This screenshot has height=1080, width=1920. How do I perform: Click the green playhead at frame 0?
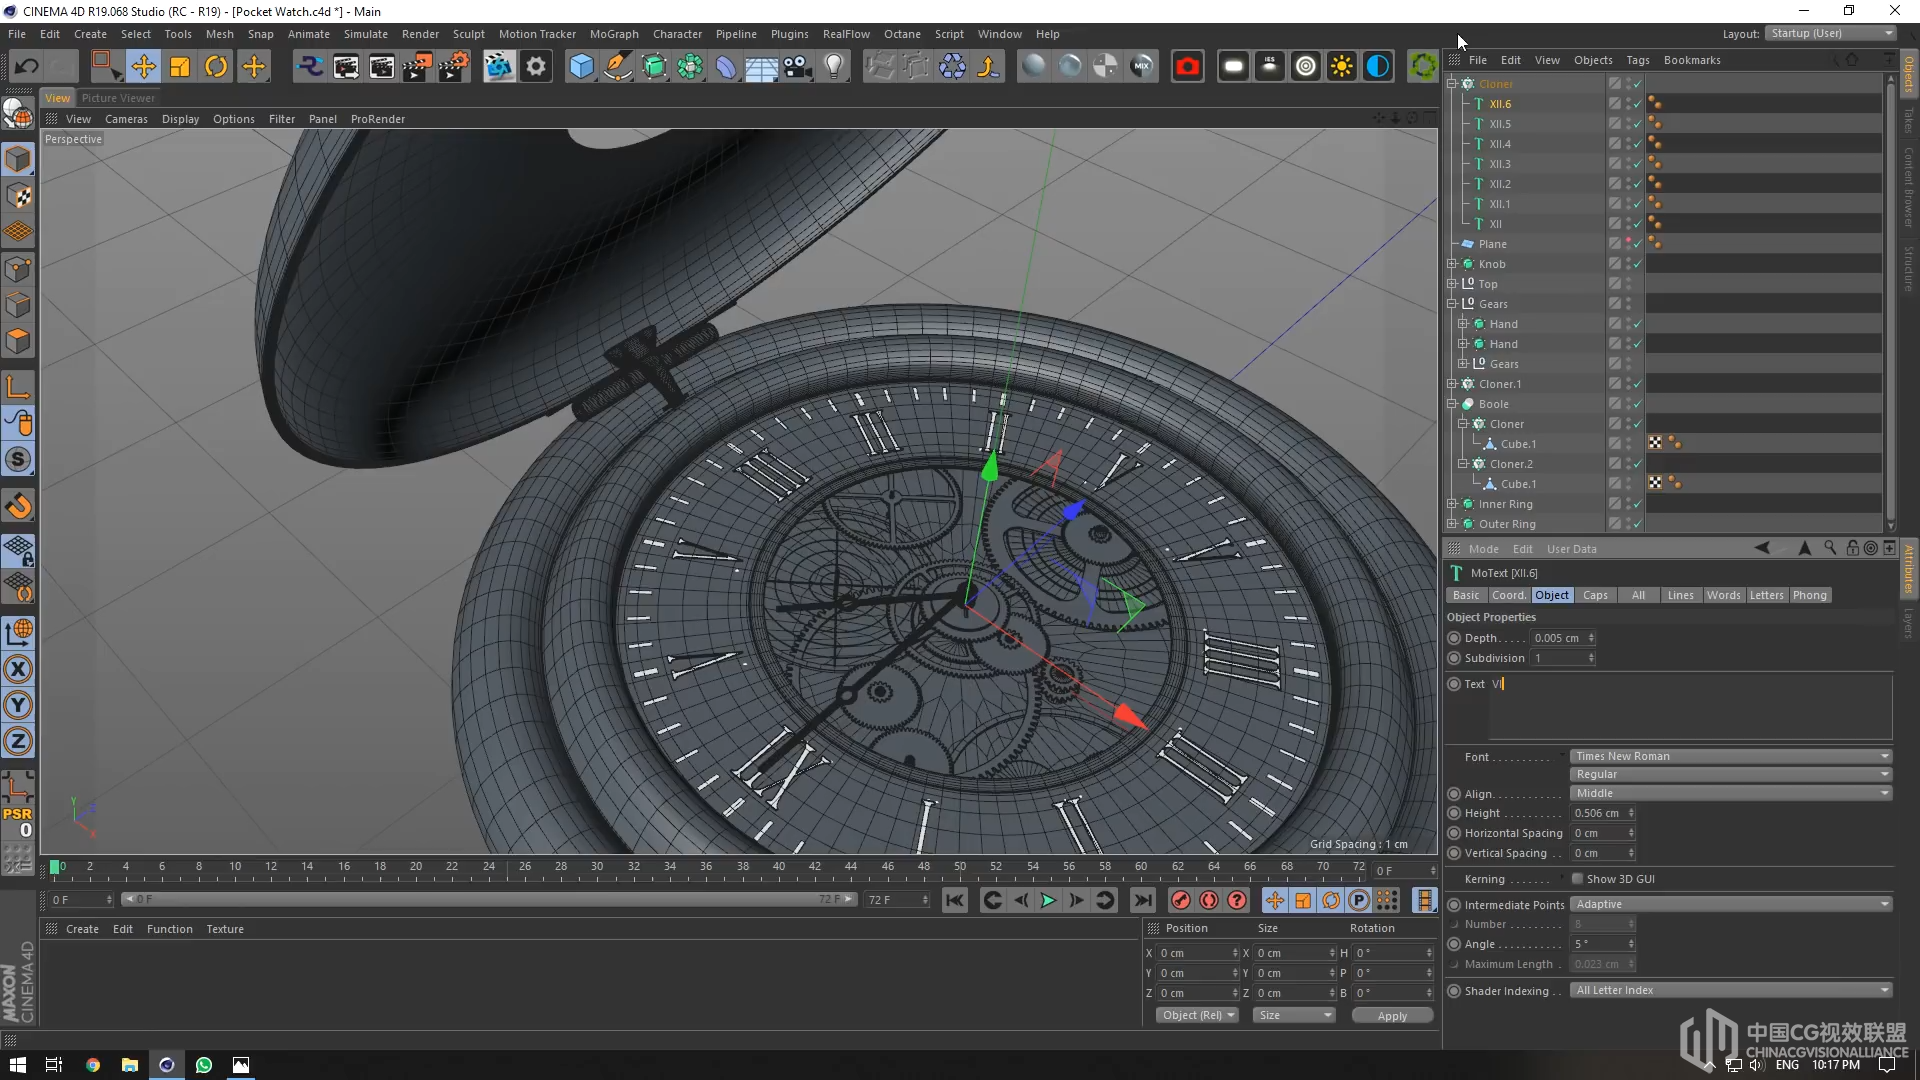click(55, 867)
